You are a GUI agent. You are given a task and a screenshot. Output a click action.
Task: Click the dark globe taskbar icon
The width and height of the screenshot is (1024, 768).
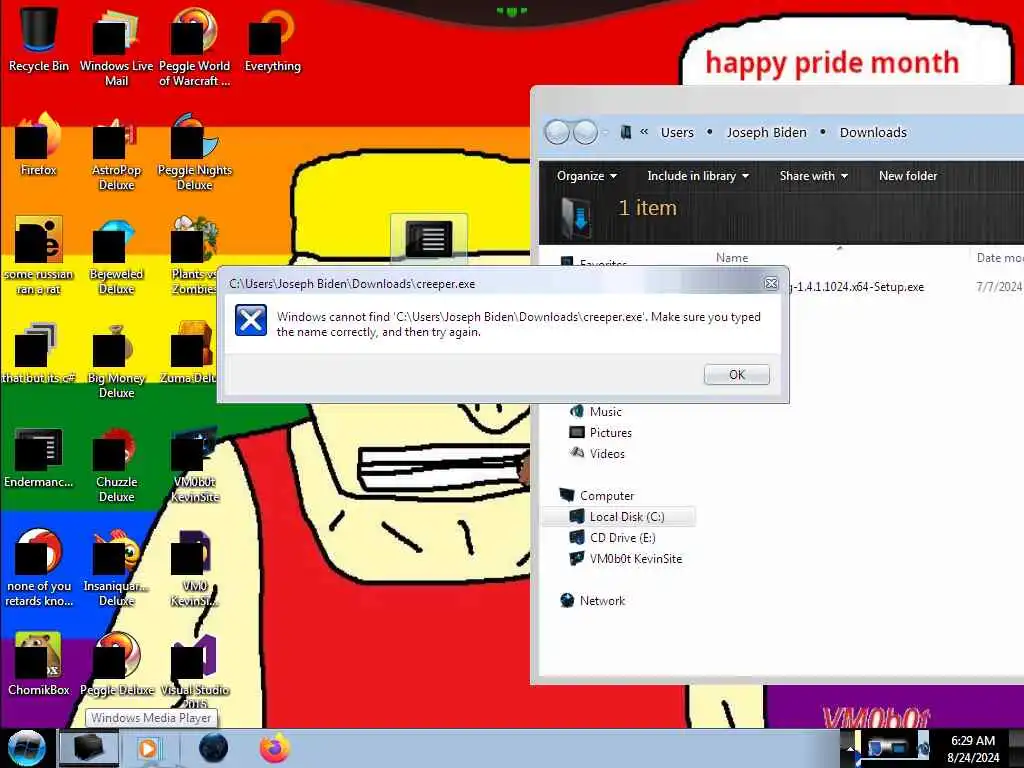[x=213, y=748]
